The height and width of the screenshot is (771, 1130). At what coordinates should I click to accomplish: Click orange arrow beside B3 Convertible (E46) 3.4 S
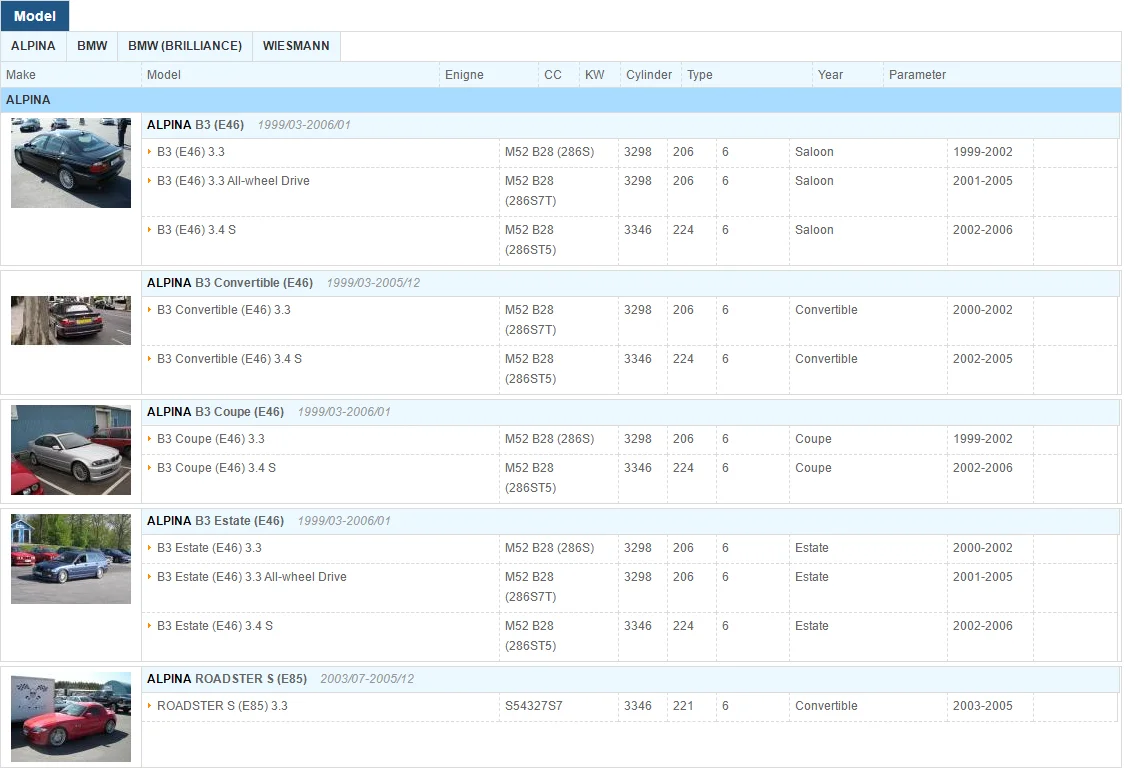point(149,358)
